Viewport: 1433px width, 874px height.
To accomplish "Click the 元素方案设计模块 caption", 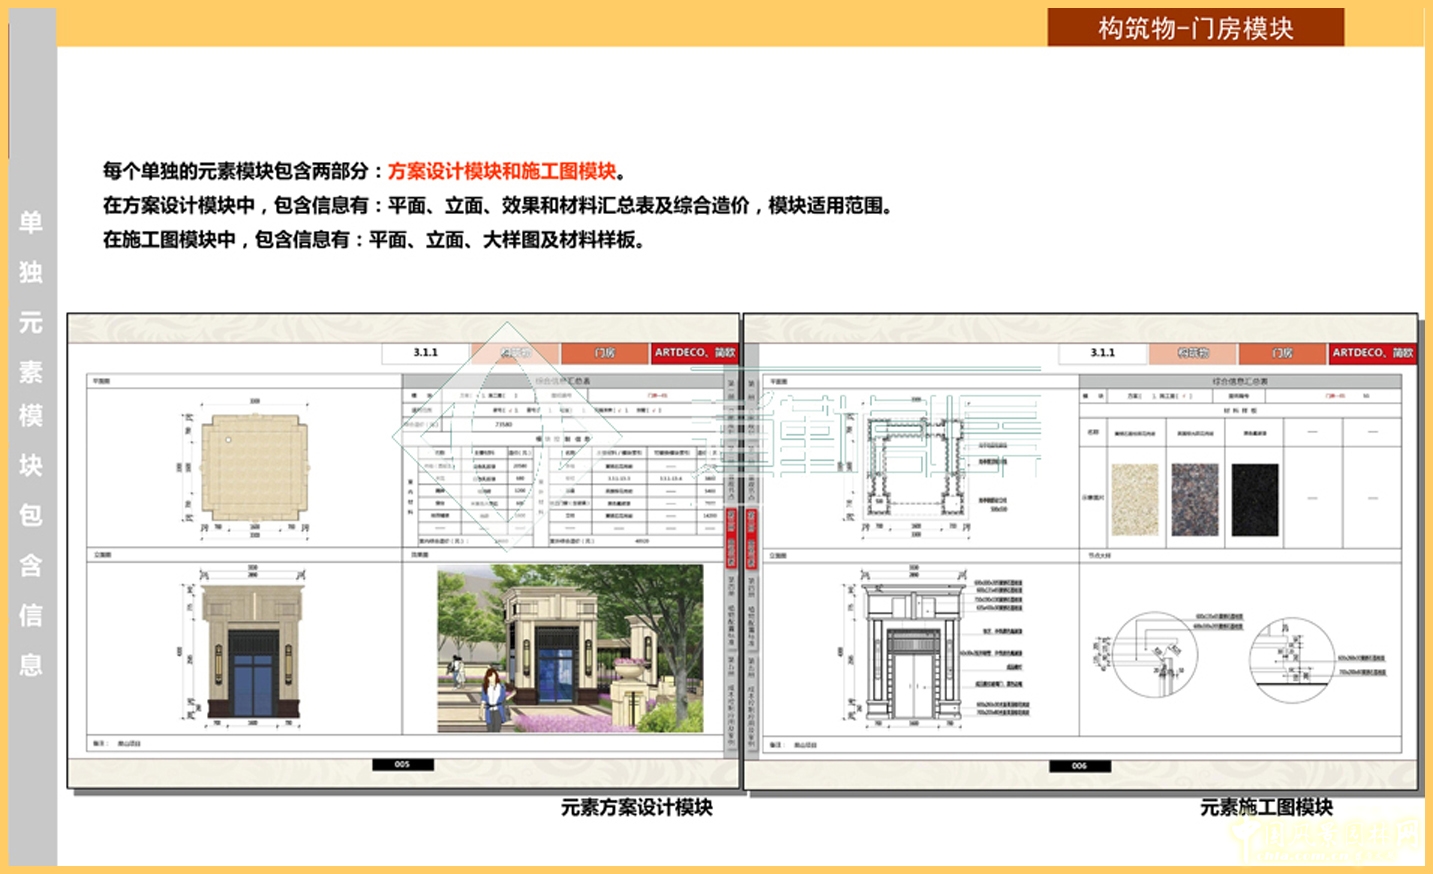I will click(x=636, y=807).
